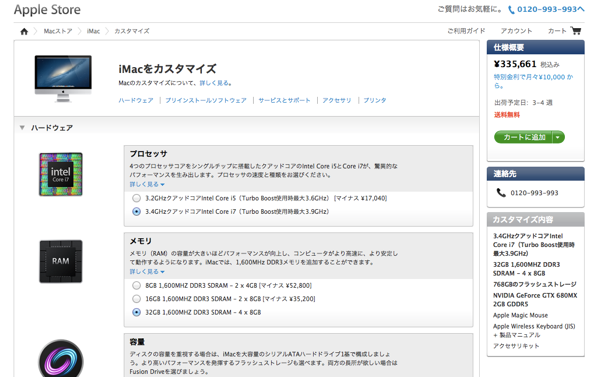Click the メモリ section heading

coord(141,241)
